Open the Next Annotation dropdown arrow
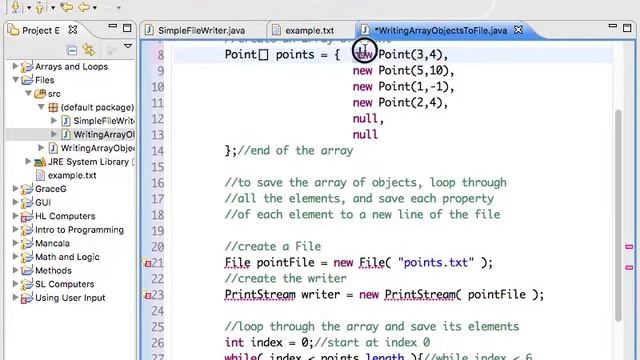This screenshot has width=640, height=360. [29, 7]
